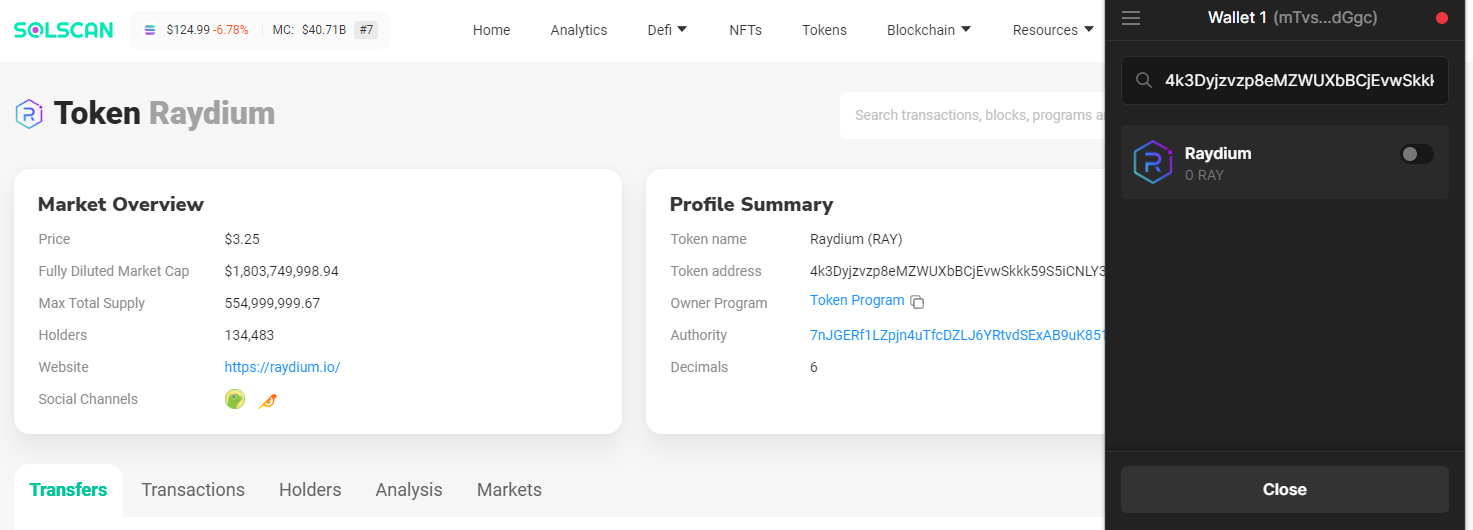Toggle the Raydium token switch on
The image size is (1473, 530).
(x=1417, y=154)
